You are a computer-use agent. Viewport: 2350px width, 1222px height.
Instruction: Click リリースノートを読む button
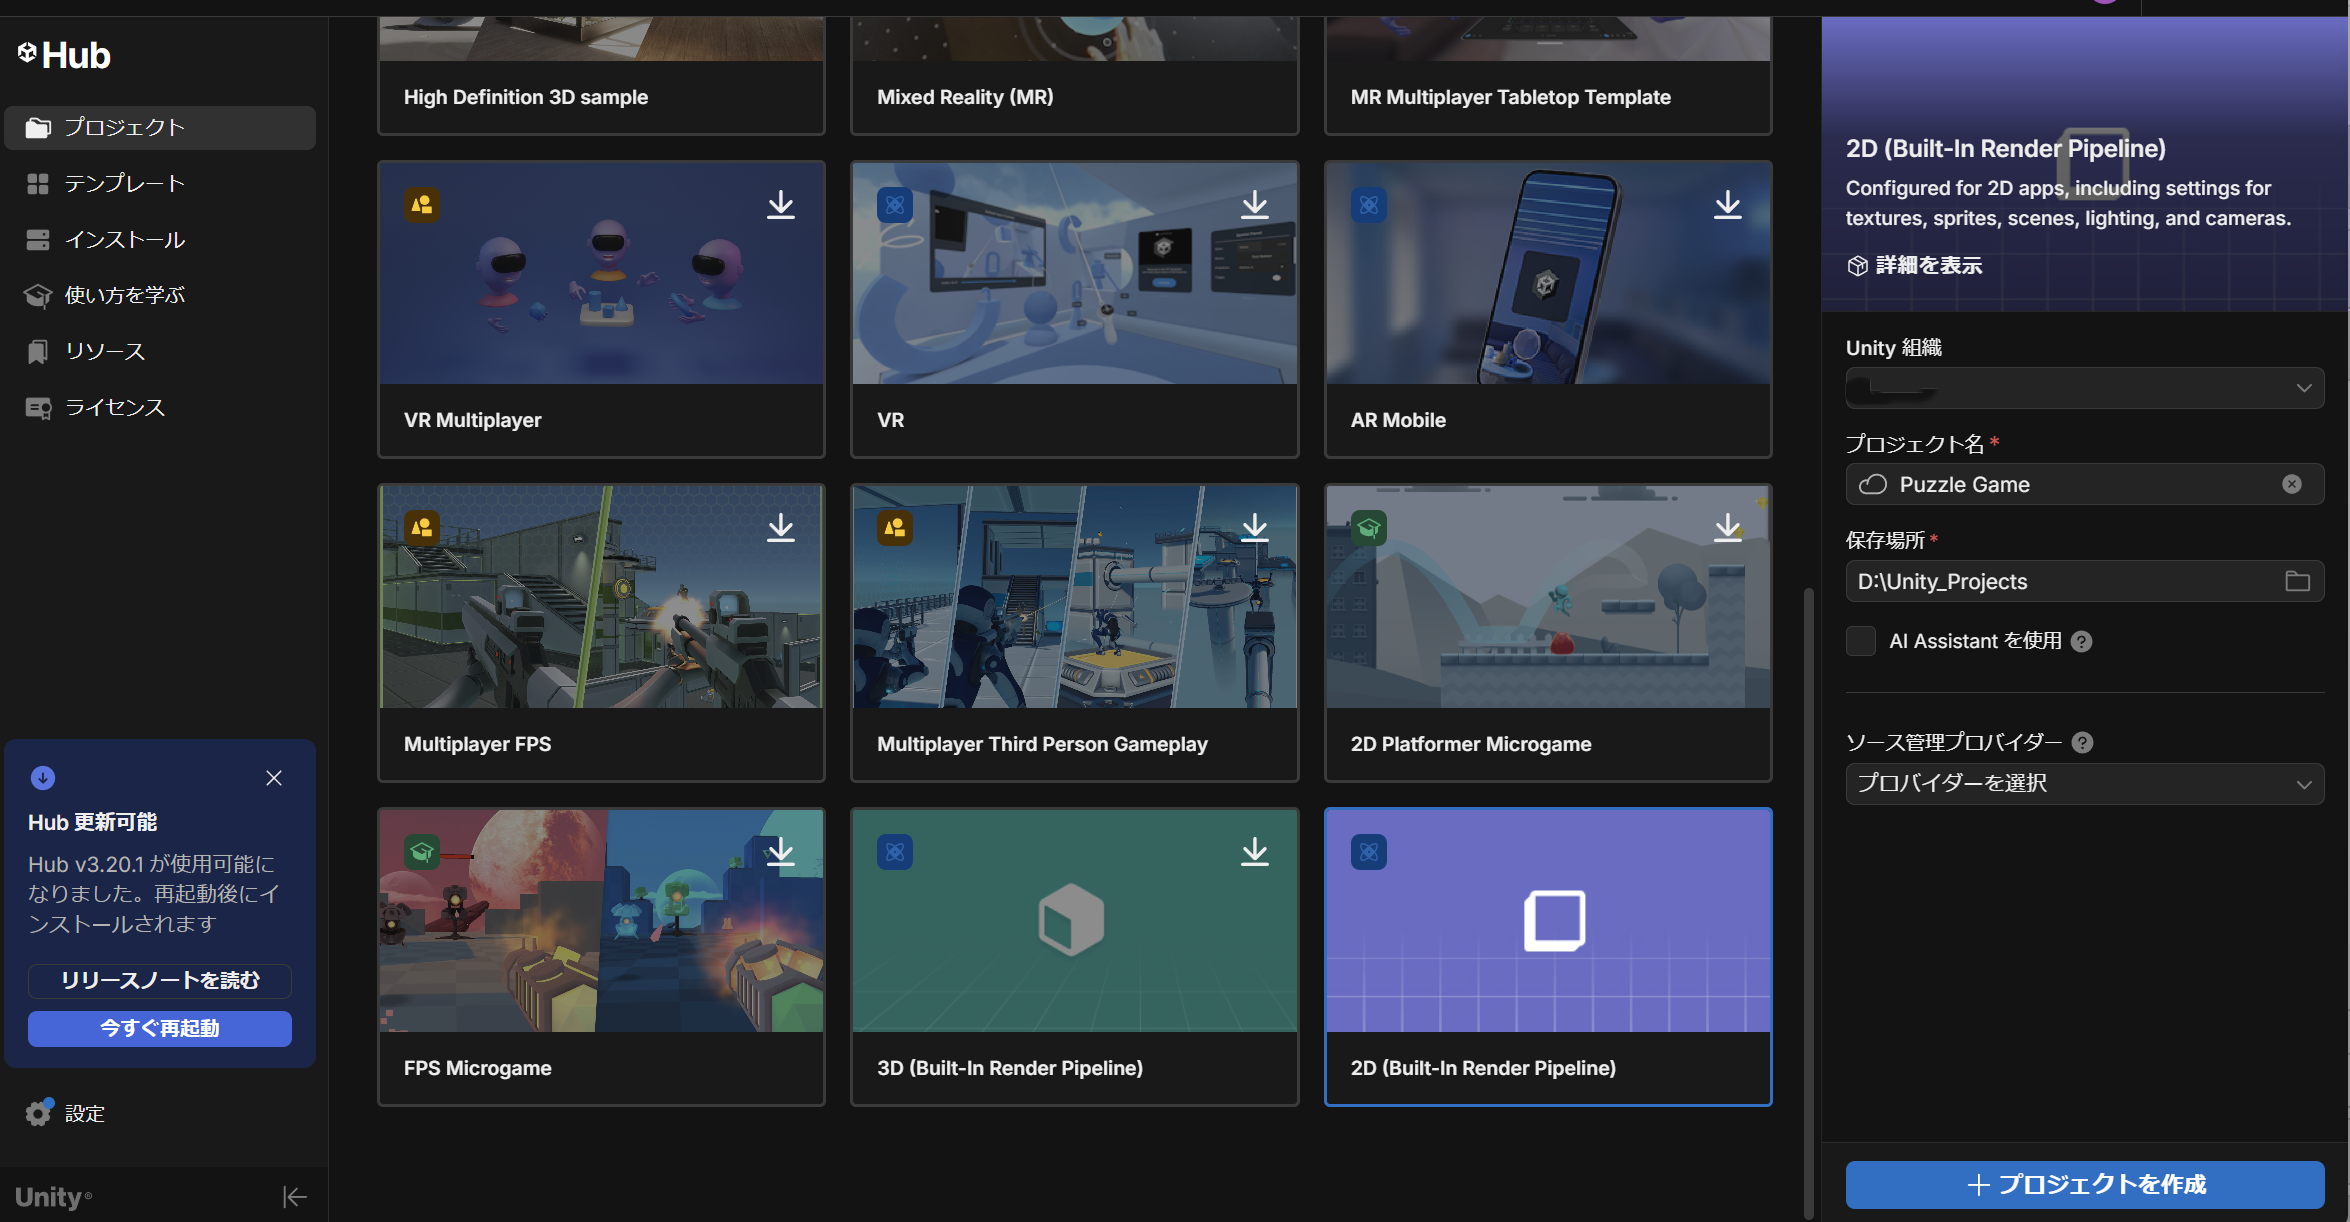tap(160, 981)
